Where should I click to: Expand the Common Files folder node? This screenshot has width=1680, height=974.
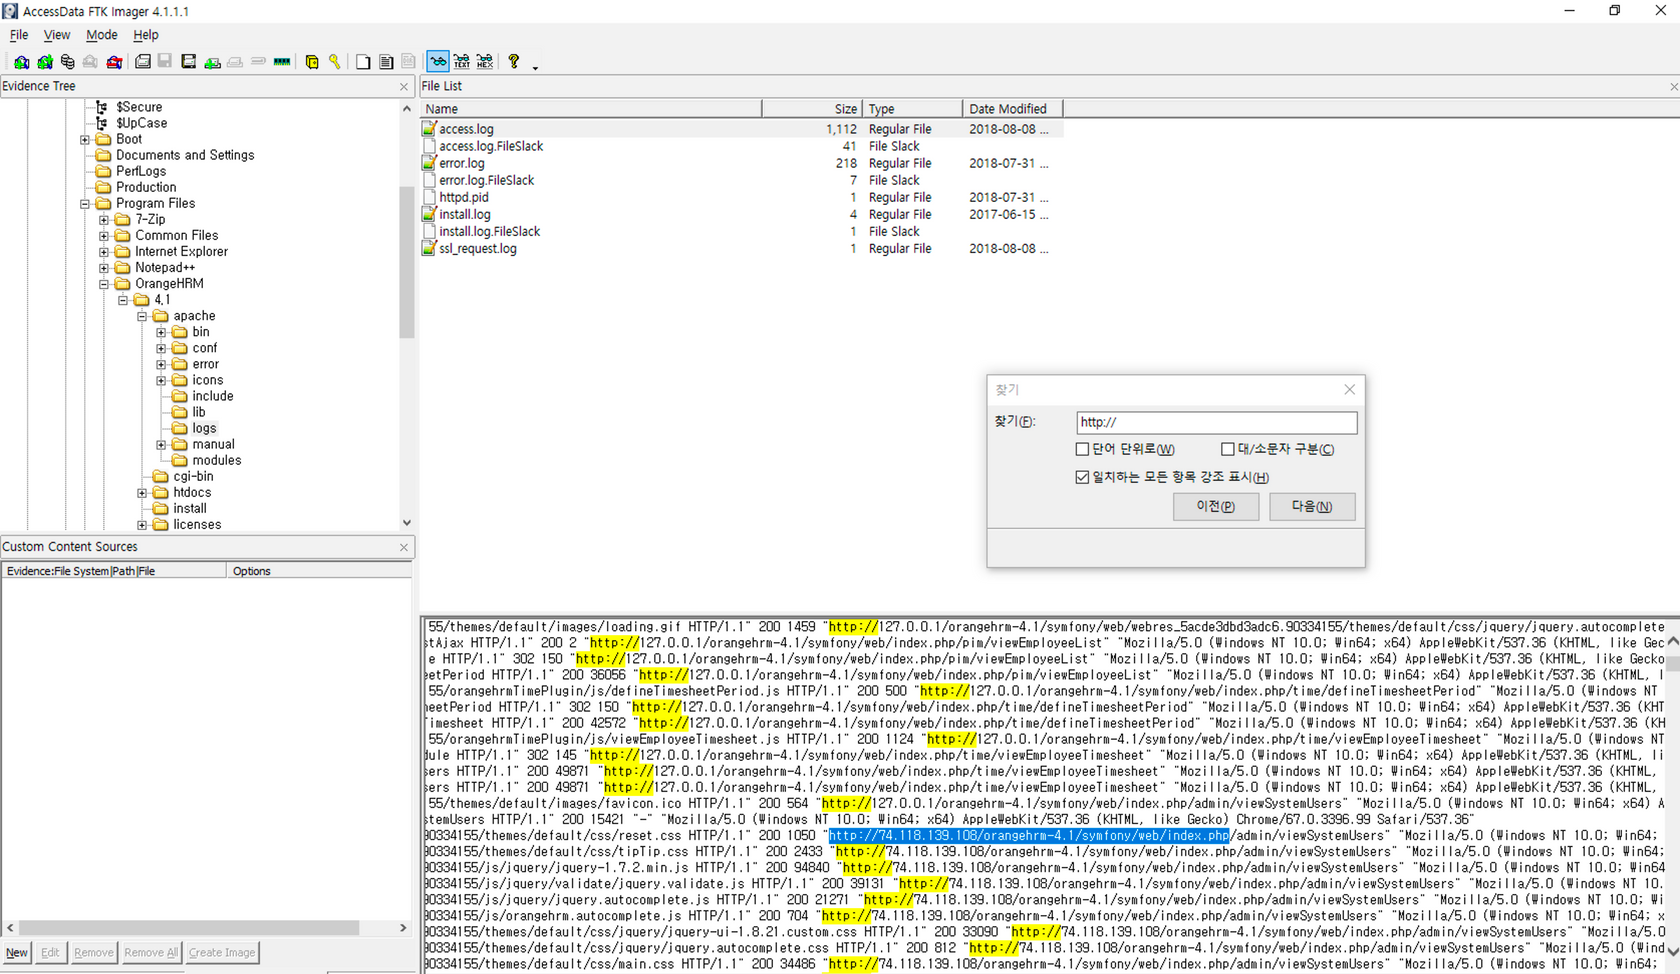104,236
